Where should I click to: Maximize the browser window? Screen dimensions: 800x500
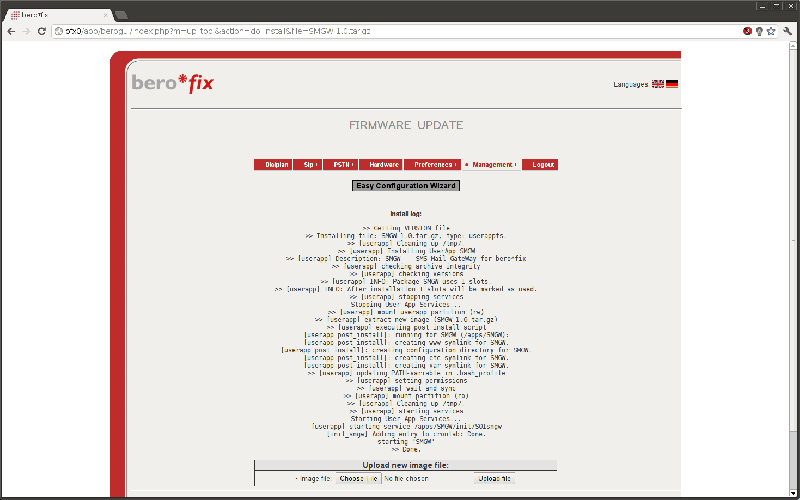777,6
